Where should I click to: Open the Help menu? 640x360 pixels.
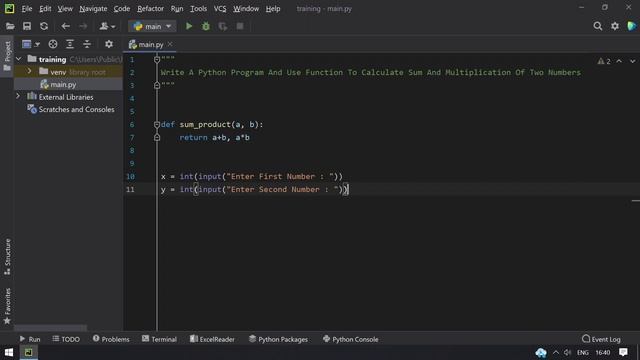pos(273,9)
